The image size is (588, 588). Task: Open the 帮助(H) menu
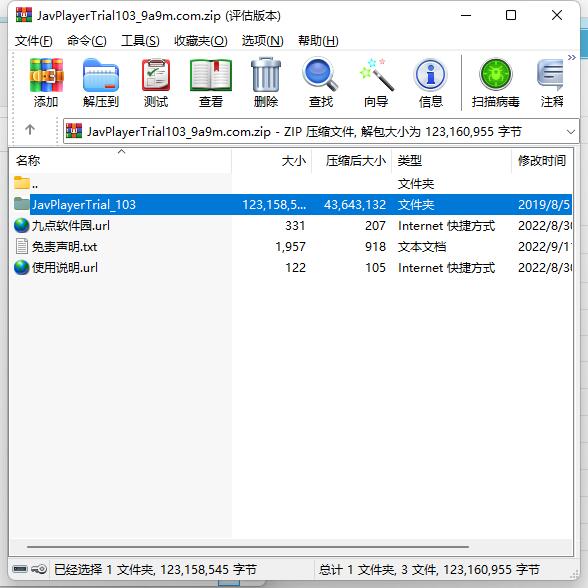point(318,40)
